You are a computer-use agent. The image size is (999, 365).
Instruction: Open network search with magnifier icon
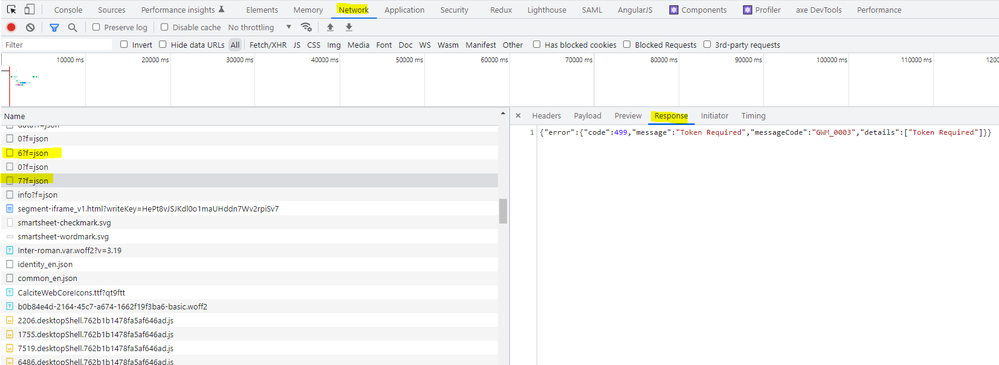pos(73,27)
